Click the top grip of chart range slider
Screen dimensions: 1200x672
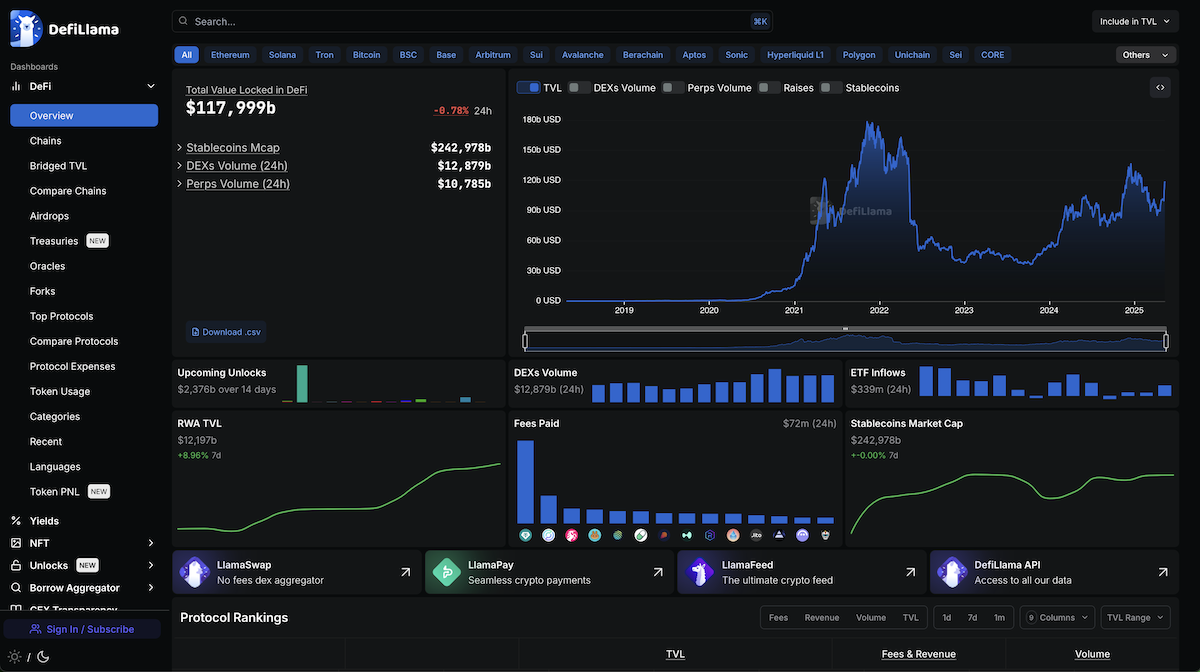845,329
